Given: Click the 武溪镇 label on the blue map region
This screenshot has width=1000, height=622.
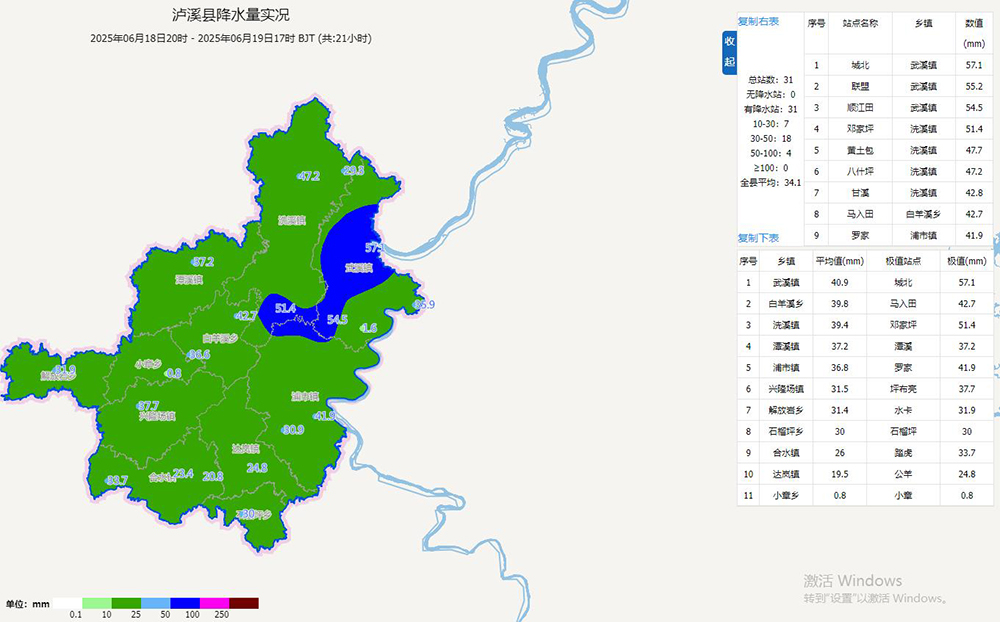Looking at the screenshot, I should pos(358,268).
